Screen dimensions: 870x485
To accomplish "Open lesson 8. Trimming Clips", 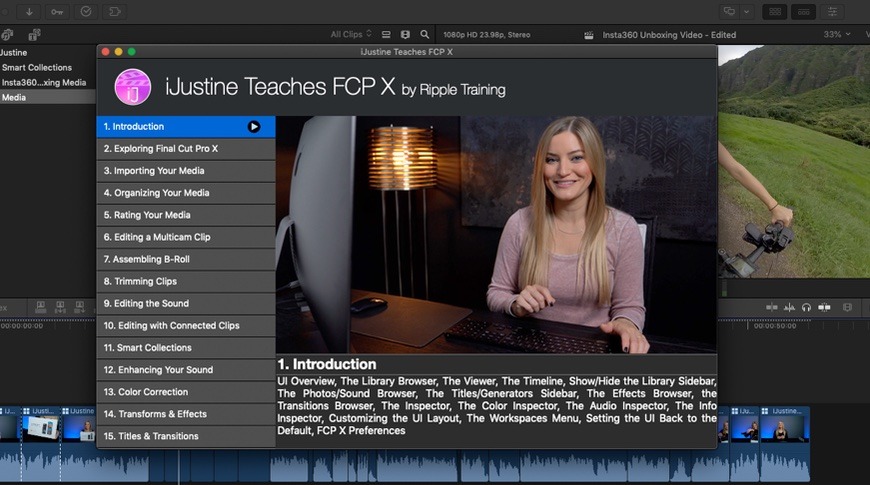I will [x=186, y=281].
